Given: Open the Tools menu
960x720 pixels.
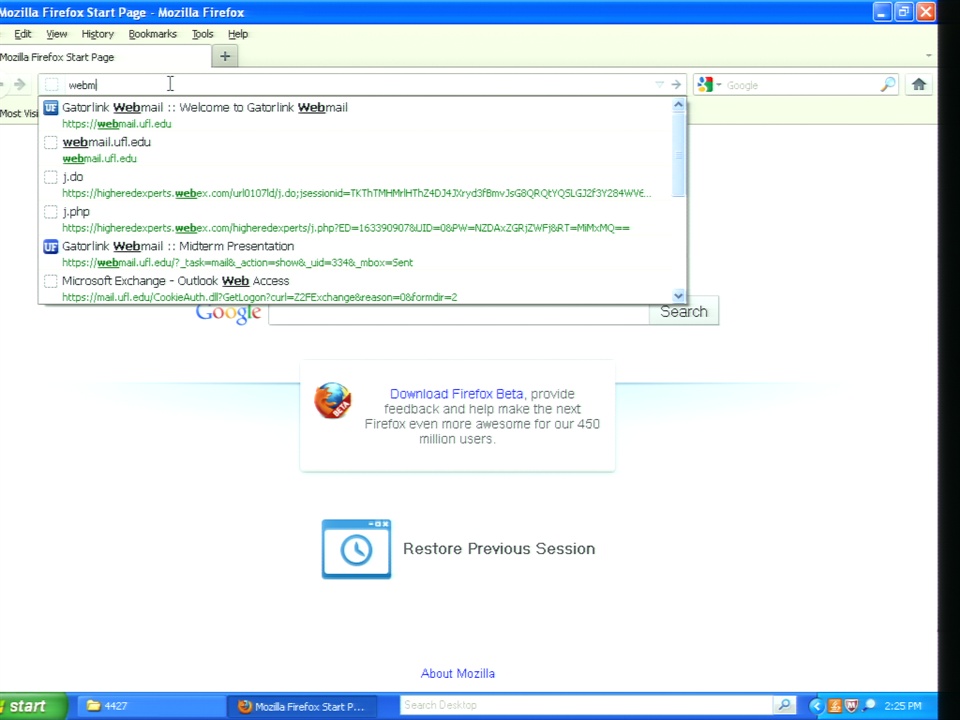Looking at the screenshot, I should coord(202,34).
